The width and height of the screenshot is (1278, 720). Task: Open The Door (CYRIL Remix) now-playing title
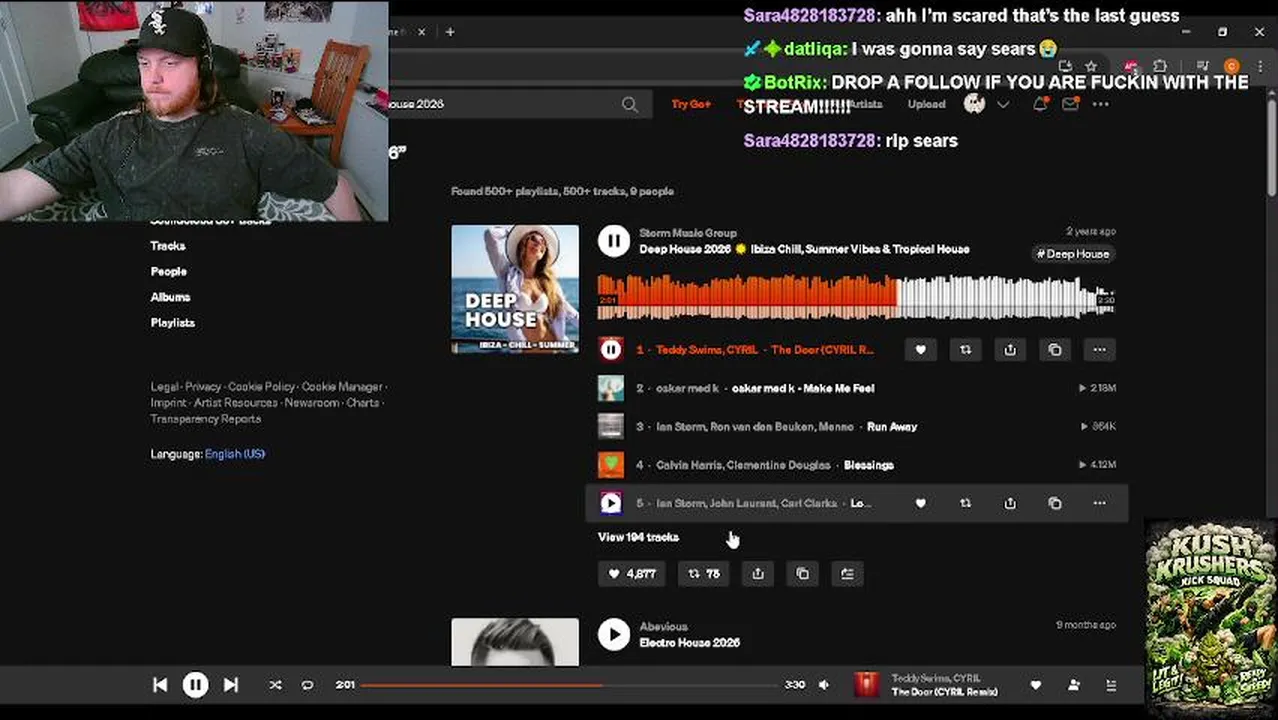click(x=944, y=692)
